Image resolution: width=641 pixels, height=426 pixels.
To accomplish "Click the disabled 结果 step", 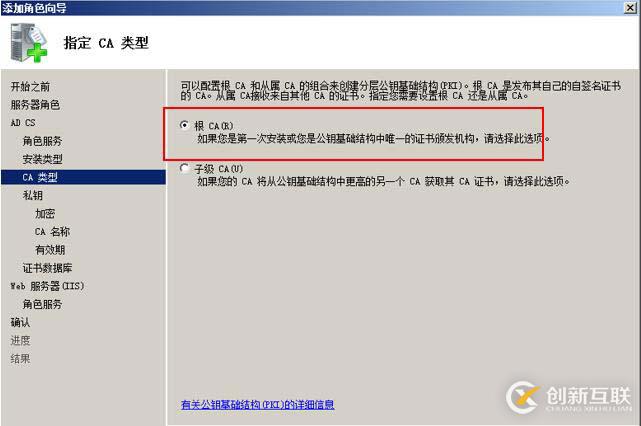I will tap(20, 359).
